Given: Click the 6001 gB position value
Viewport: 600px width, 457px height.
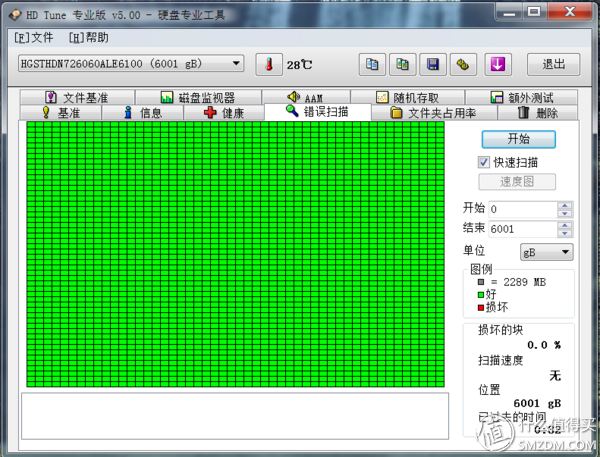Looking at the screenshot, I should [x=537, y=403].
